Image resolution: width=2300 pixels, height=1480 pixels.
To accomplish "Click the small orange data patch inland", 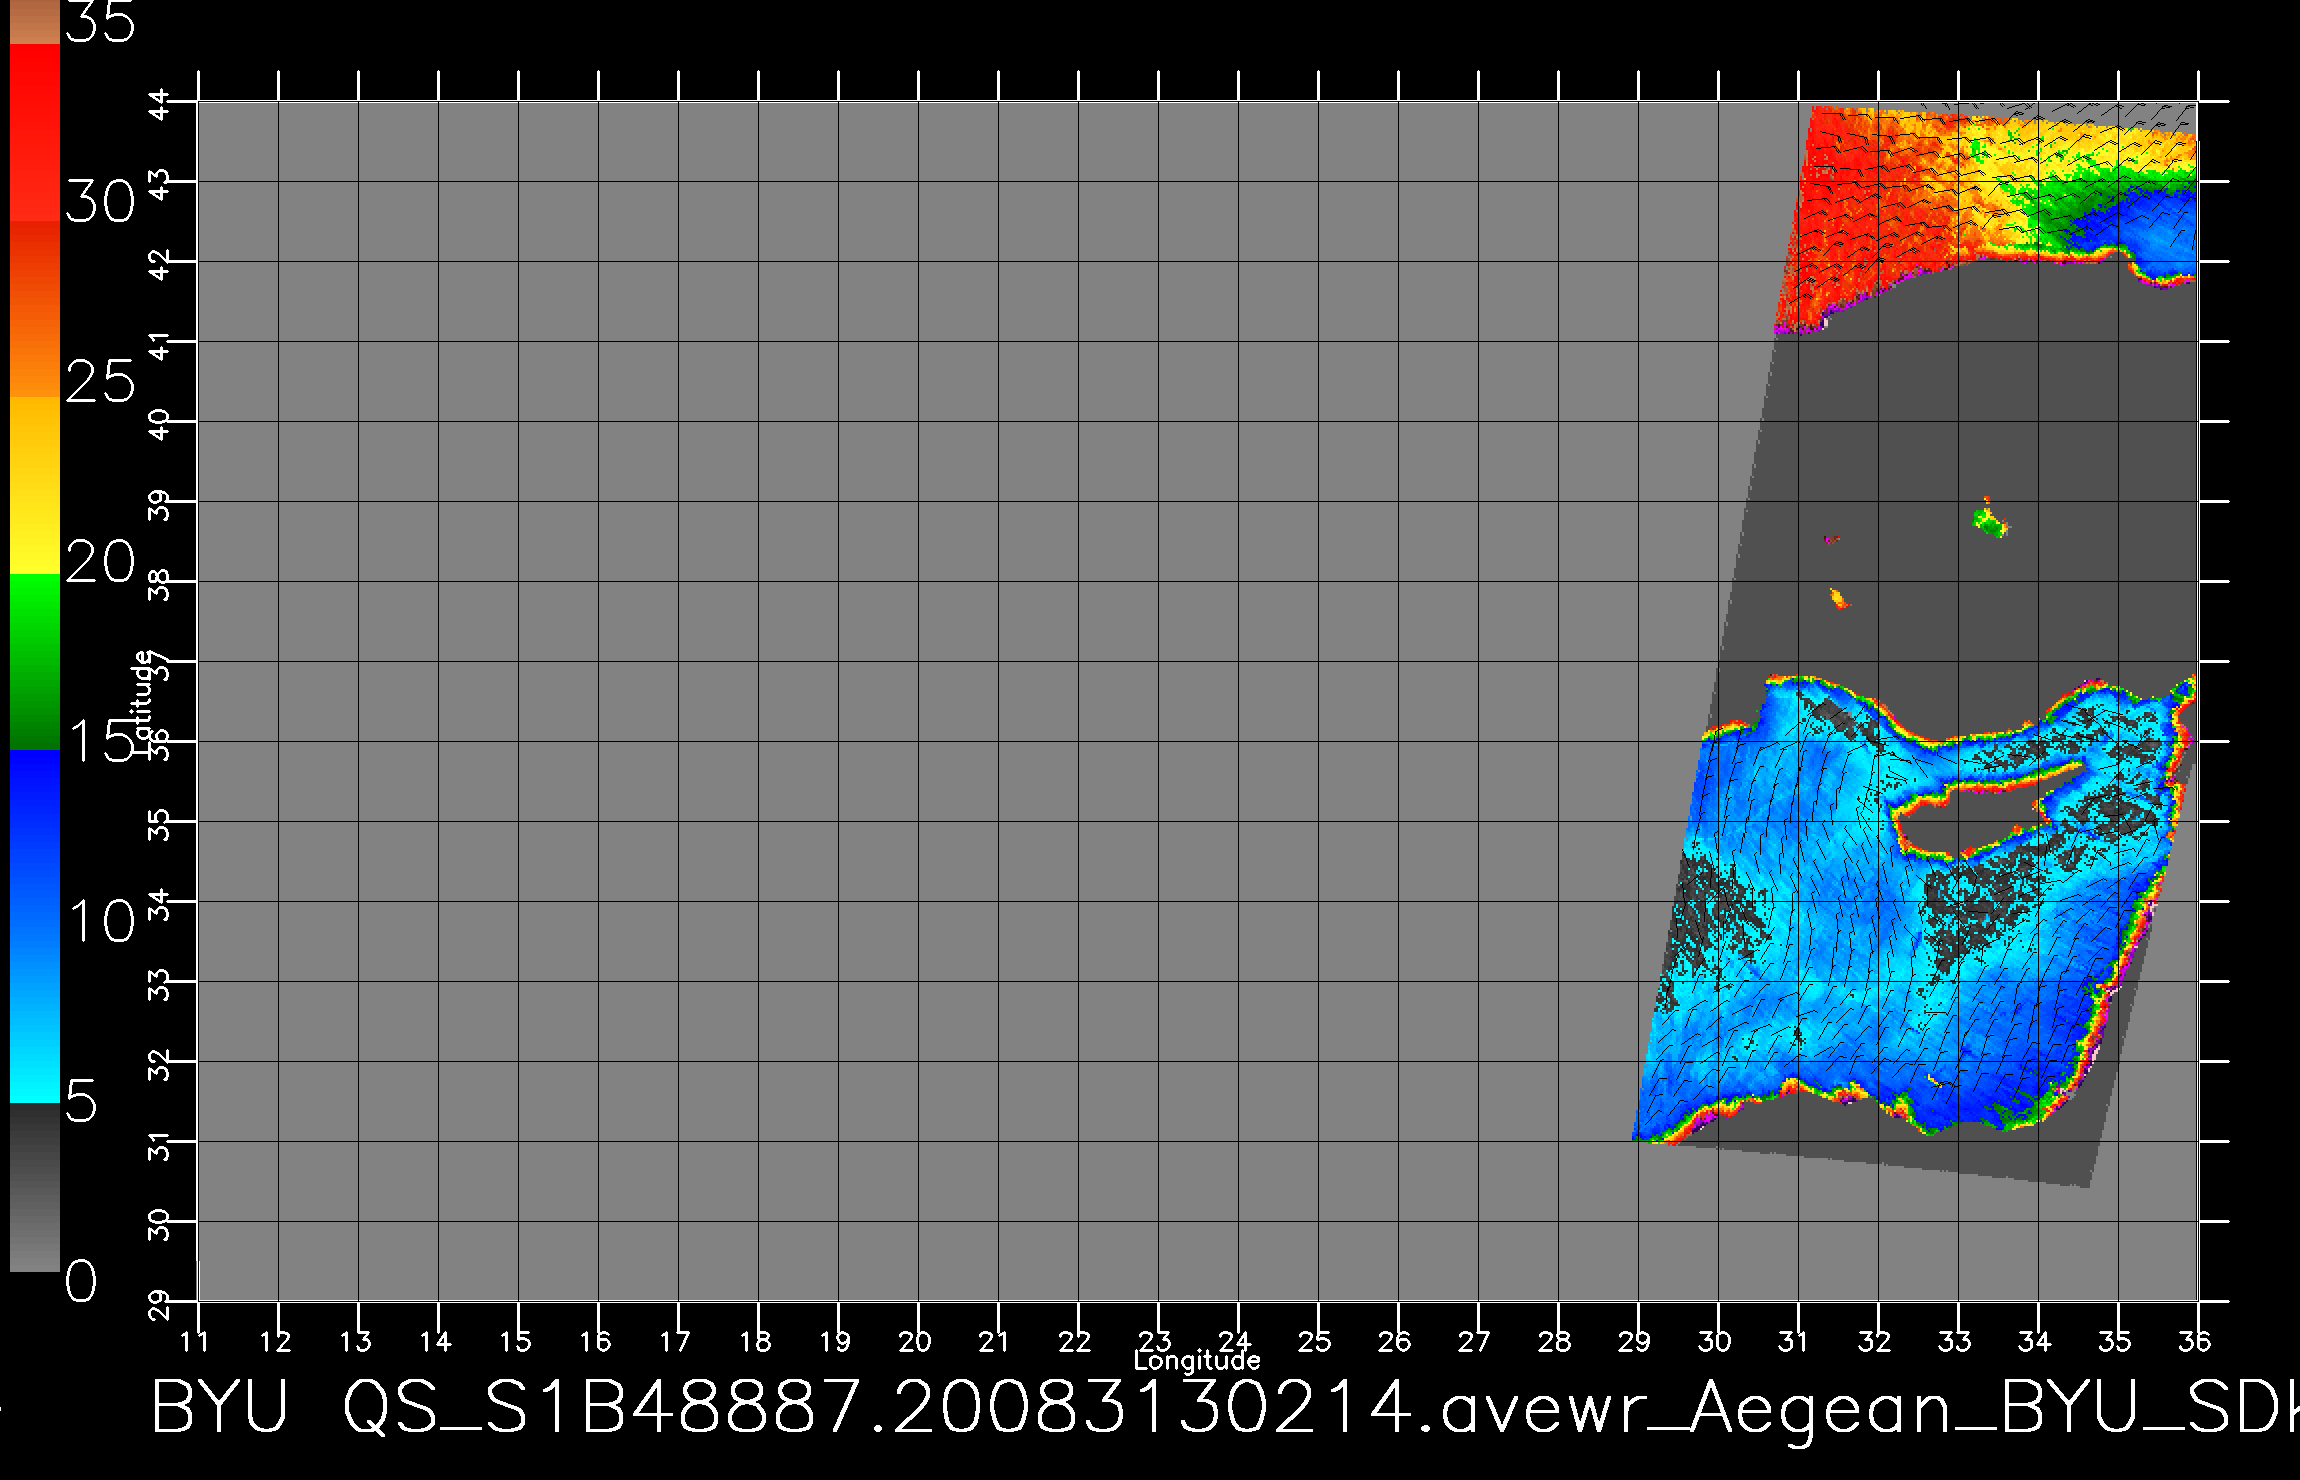I will (x=1838, y=598).
